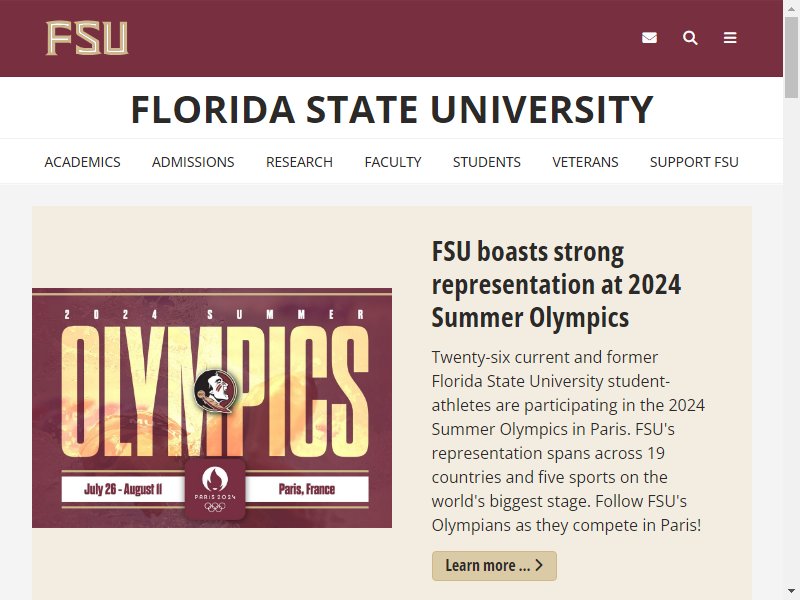
Task: Expand the hamburger menu icon
Action: (730, 38)
